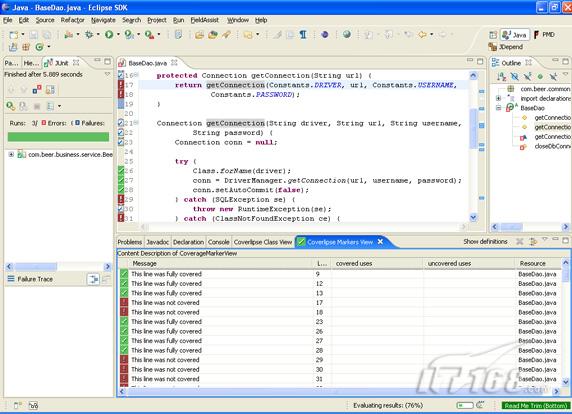The height and width of the screenshot is (414, 572).
Task: Open the JDepend perspective
Action: click(506, 47)
